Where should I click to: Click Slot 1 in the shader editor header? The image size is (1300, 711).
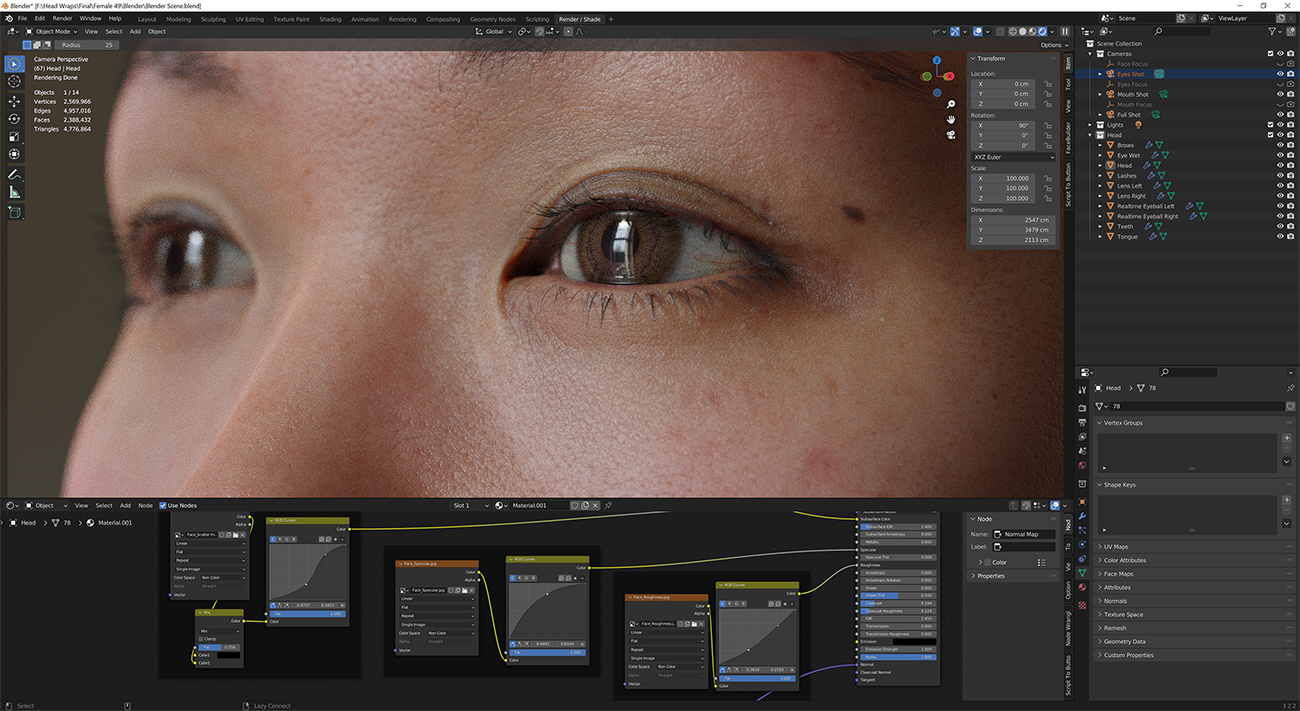[460, 505]
